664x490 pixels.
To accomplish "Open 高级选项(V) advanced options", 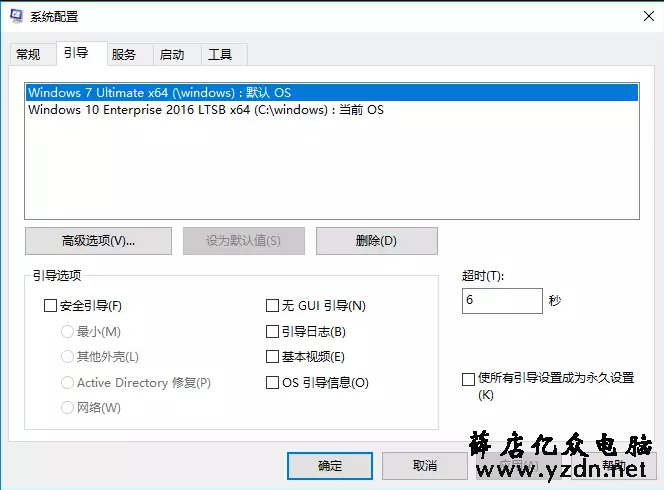I will click(x=98, y=241).
